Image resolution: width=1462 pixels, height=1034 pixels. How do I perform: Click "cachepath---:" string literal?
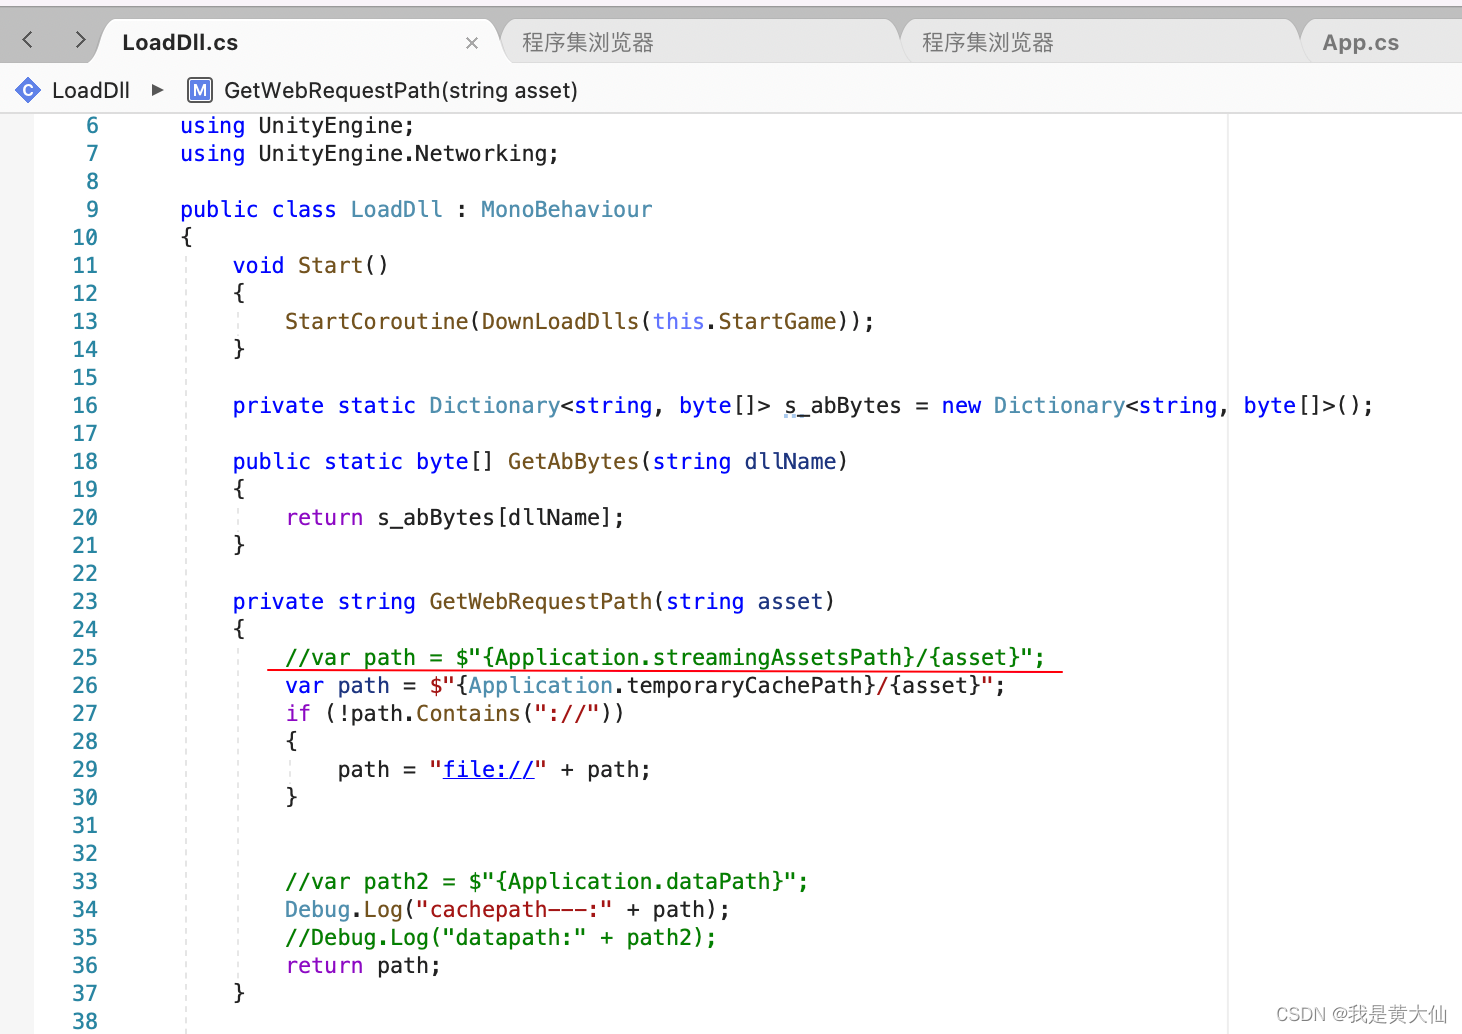point(514,909)
